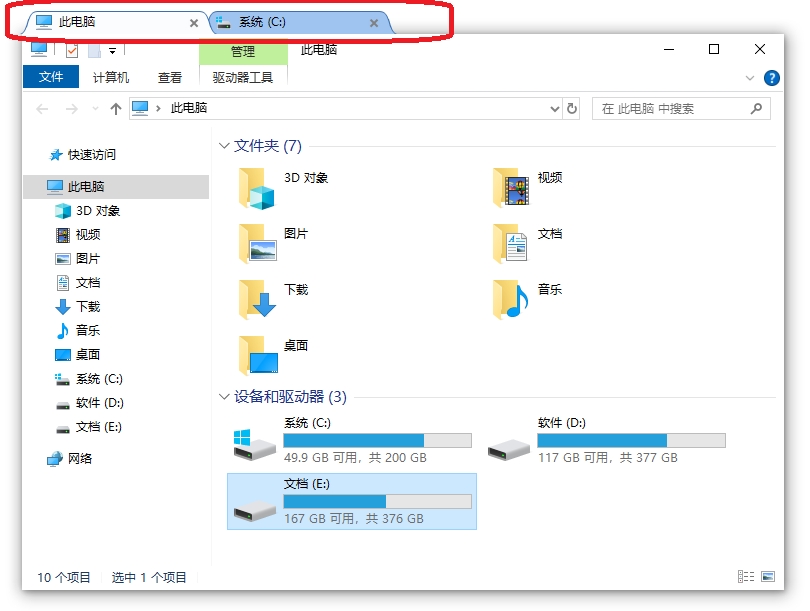Select the 系统 (C:) drive icon
Viewport: 810px width, 611px height.
pyautogui.click(x=254, y=444)
